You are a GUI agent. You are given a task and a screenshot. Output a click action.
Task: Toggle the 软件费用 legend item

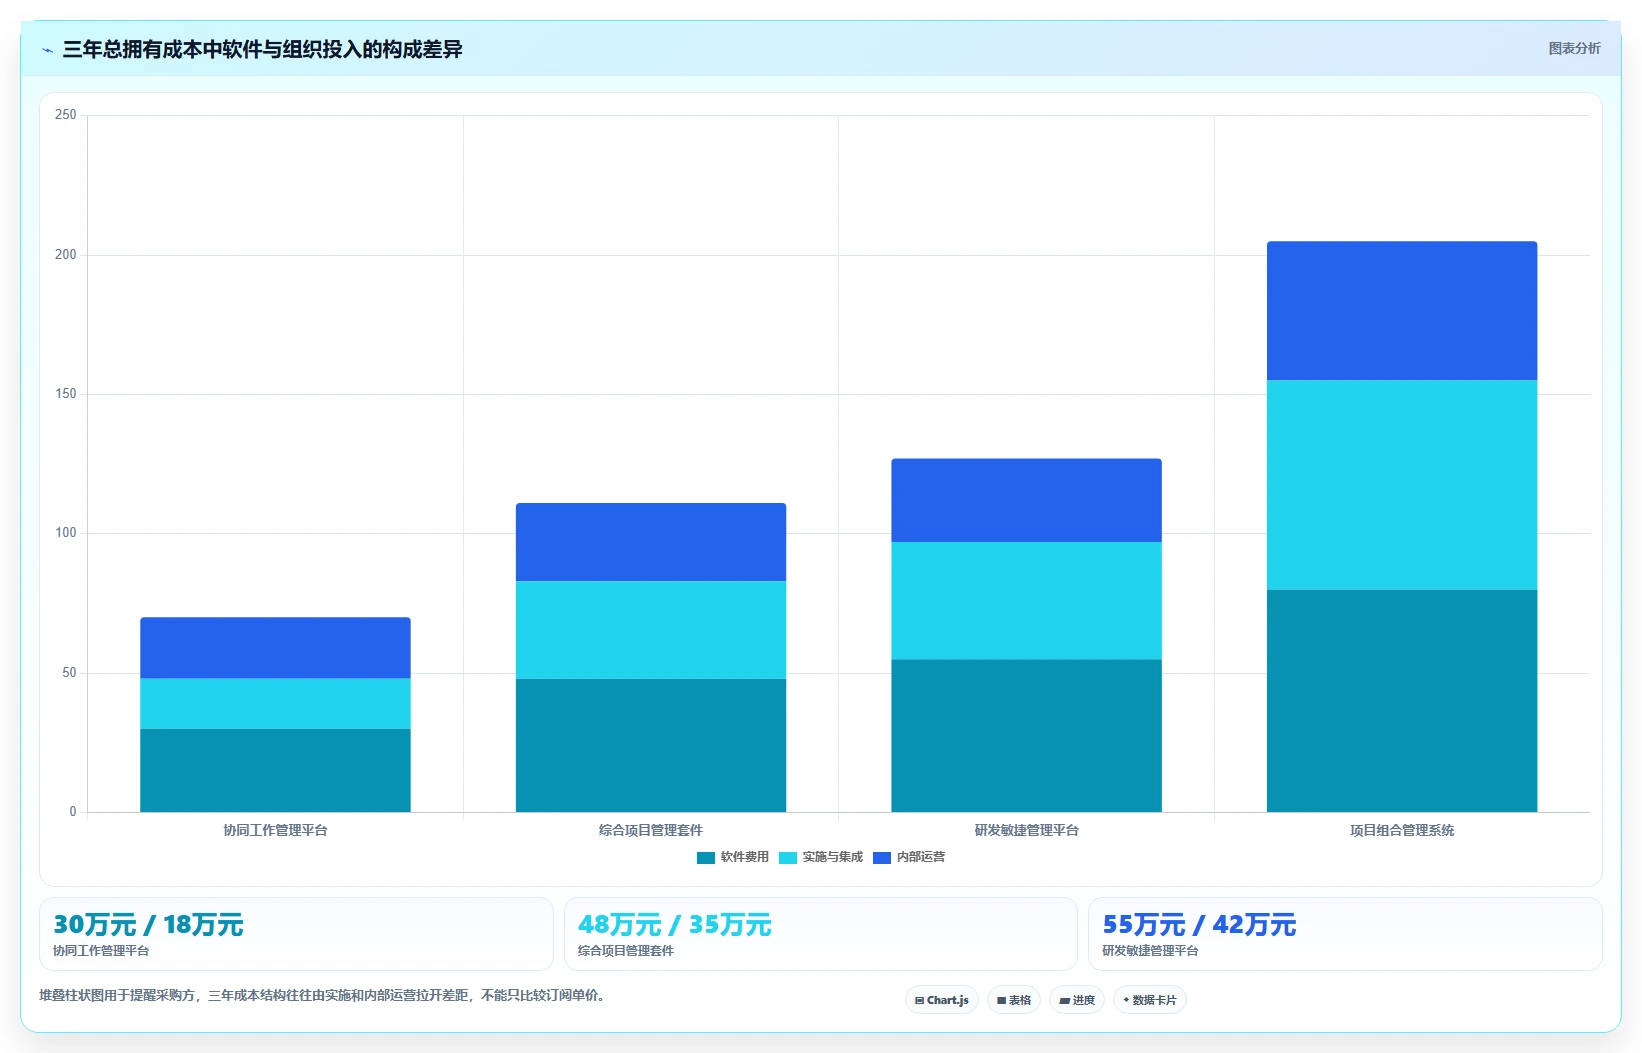[733, 857]
